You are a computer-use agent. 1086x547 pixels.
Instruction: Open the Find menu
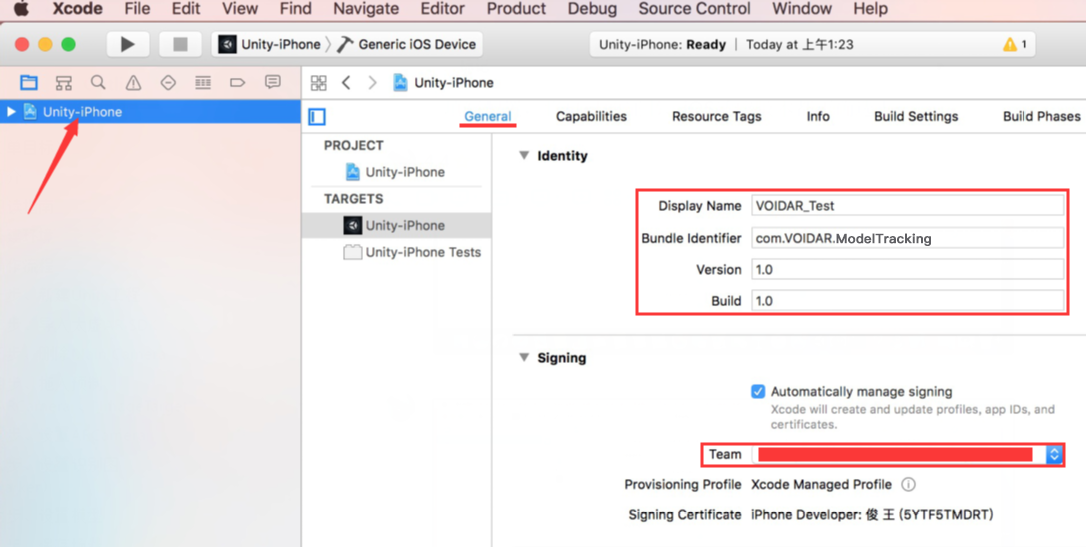296,9
